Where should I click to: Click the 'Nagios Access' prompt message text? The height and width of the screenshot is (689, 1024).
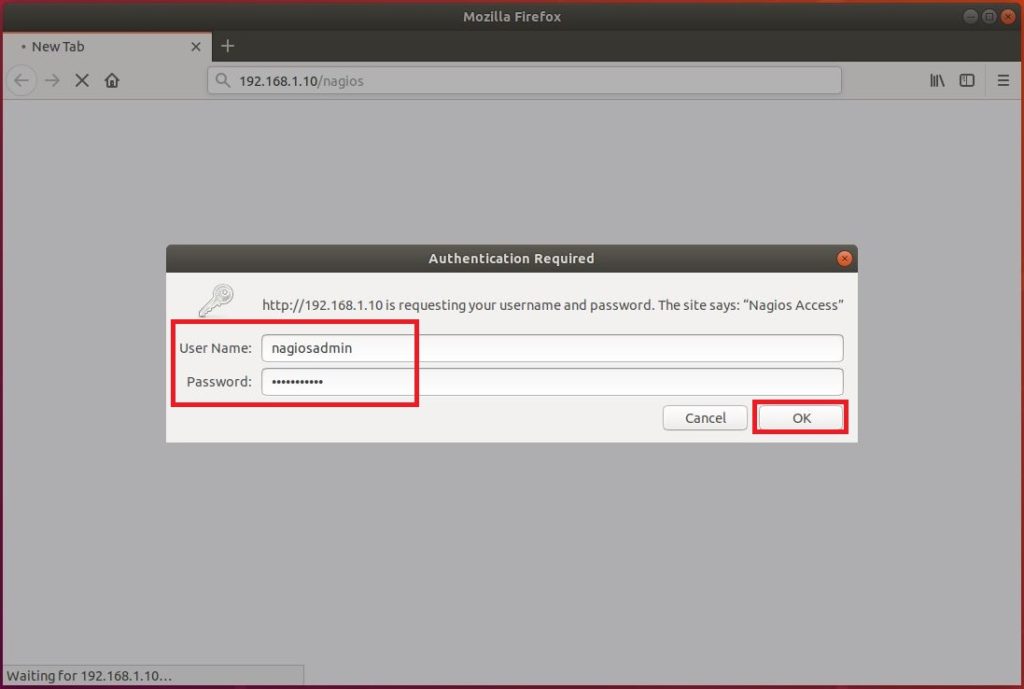pos(552,305)
